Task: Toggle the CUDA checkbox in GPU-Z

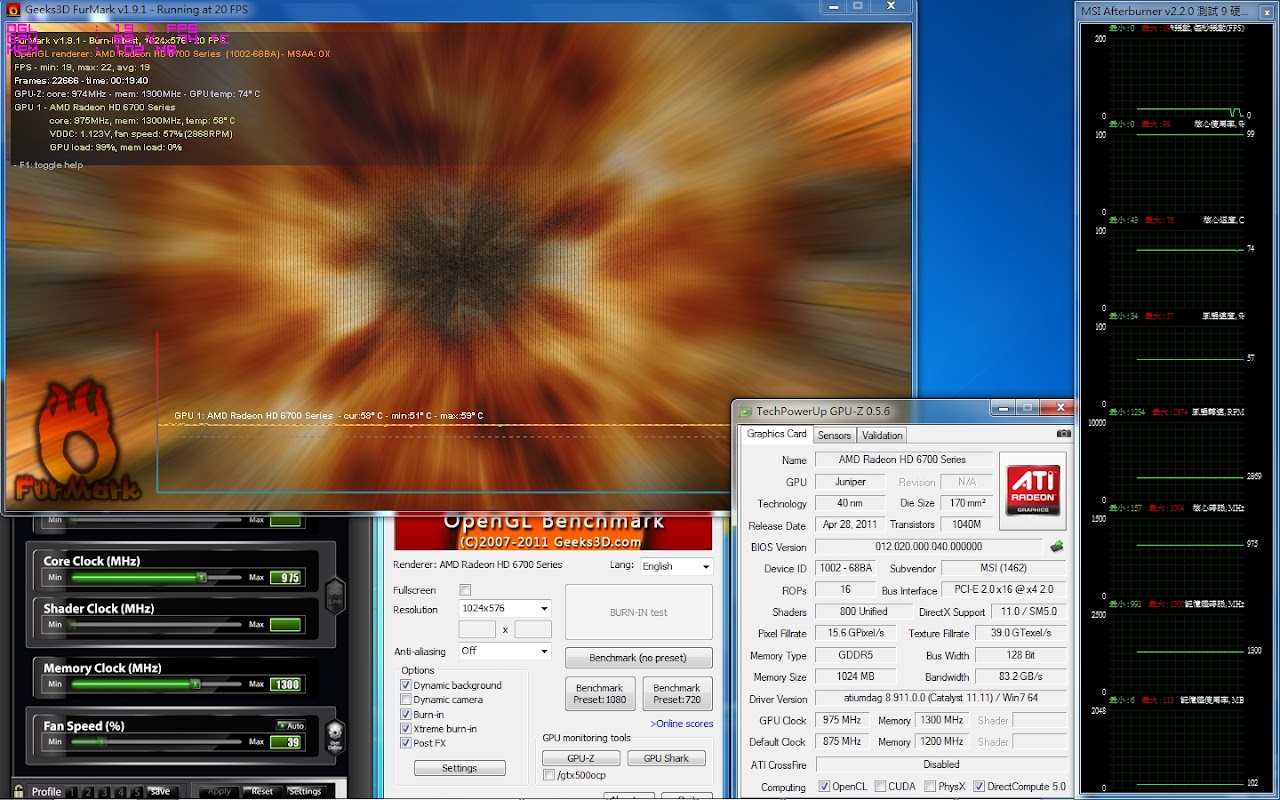Action: pyautogui.click(x=880, y=787)
